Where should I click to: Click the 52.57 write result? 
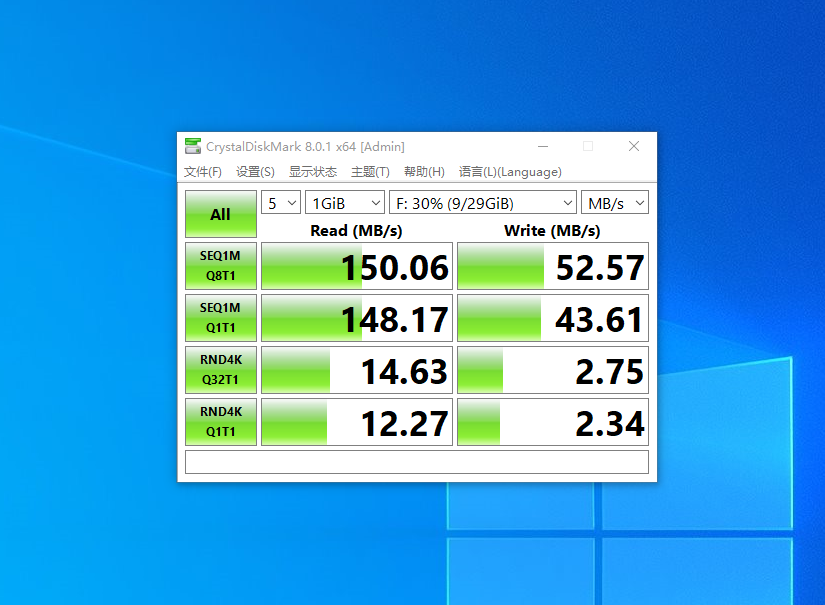tap(553, 266)
